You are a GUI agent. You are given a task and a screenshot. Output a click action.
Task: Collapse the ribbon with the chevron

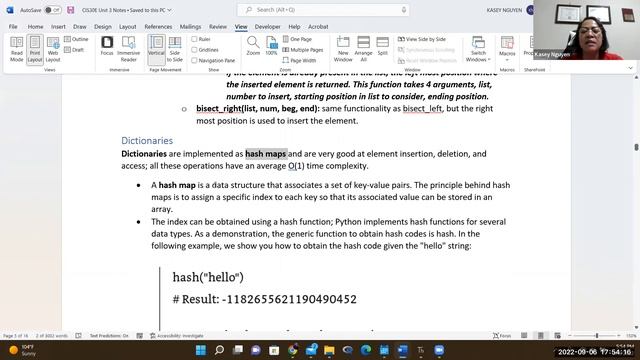[631, 68]
